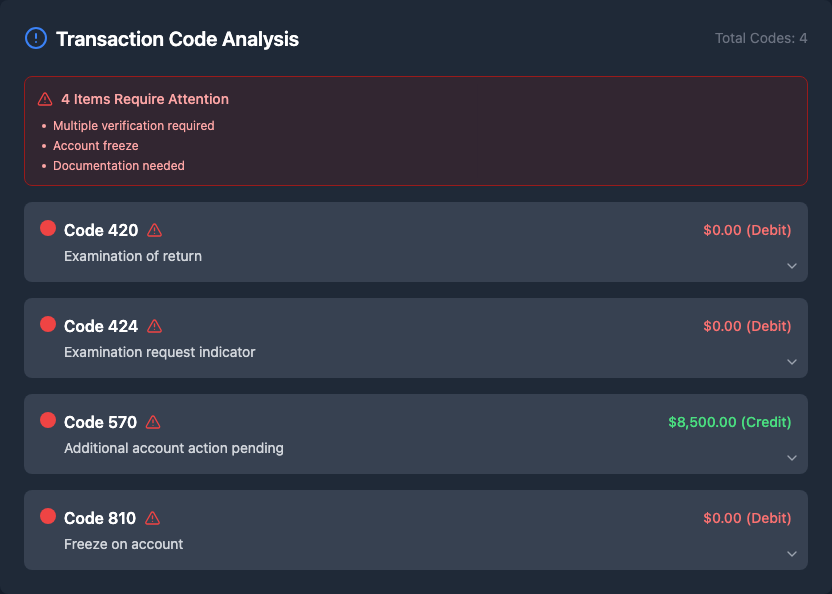This screenshot has height=594, width=832.
Task: Select the warning icon next to Code 570
Action: pyautogui.click(x=153, y=422)
